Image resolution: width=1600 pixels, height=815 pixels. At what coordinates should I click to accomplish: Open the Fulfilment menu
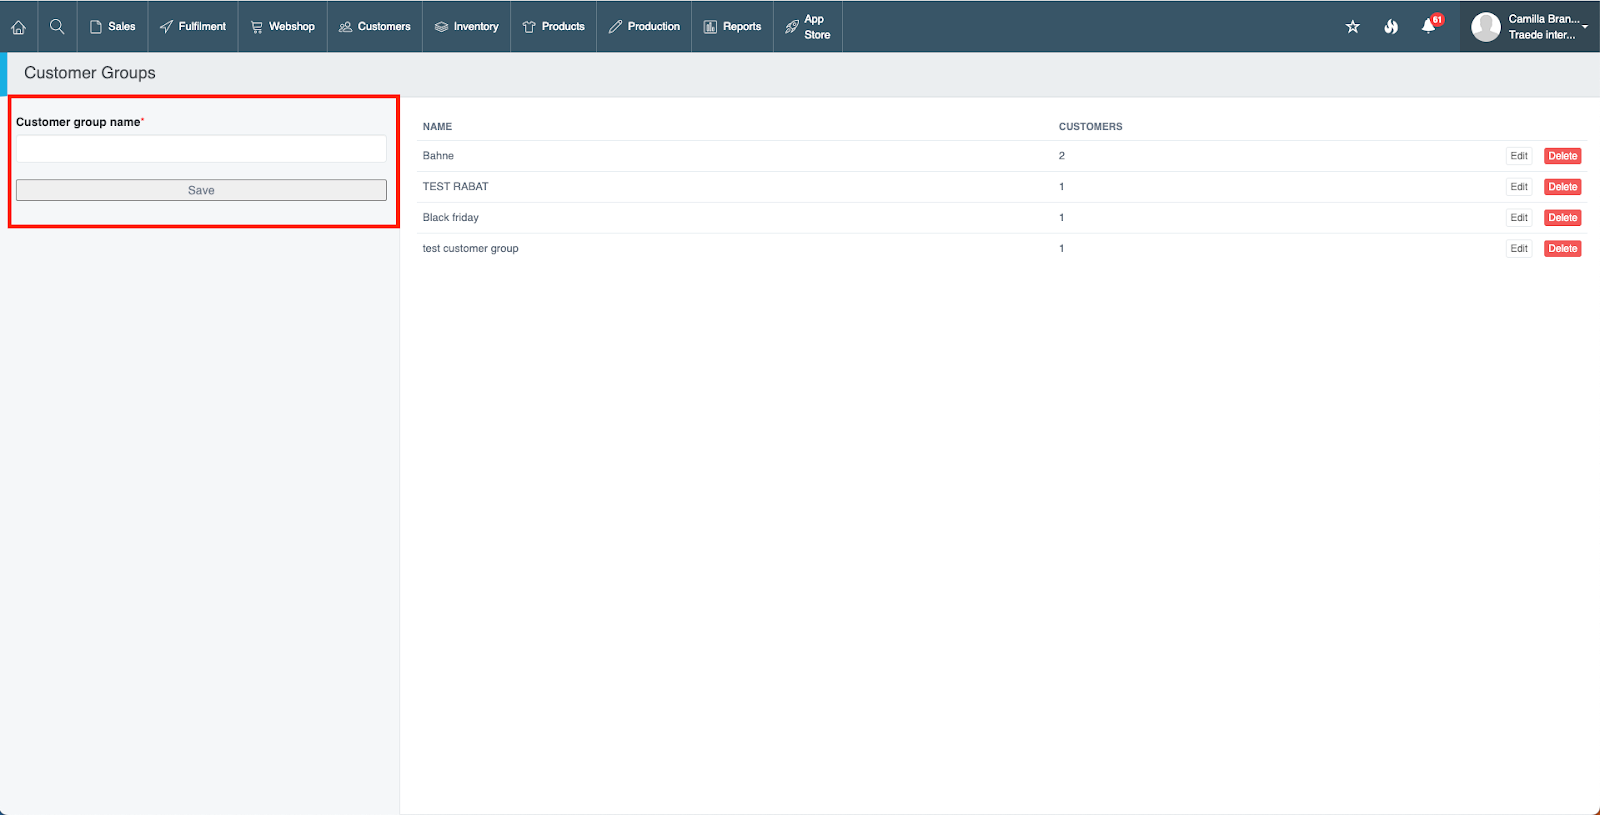click(193, 27)
